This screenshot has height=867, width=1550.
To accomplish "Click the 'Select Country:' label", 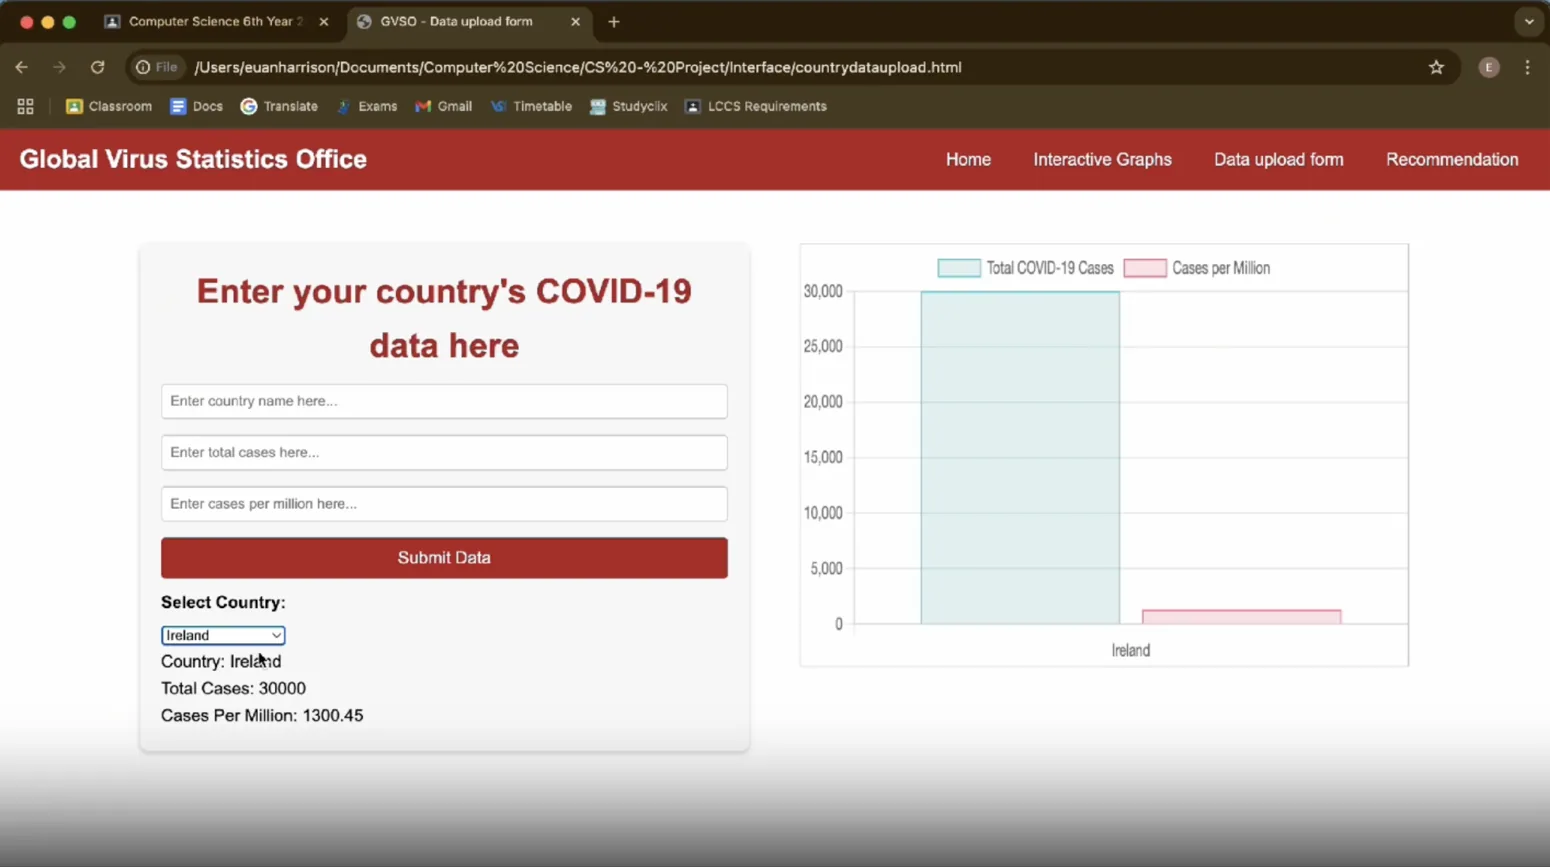I will point(223,602).
